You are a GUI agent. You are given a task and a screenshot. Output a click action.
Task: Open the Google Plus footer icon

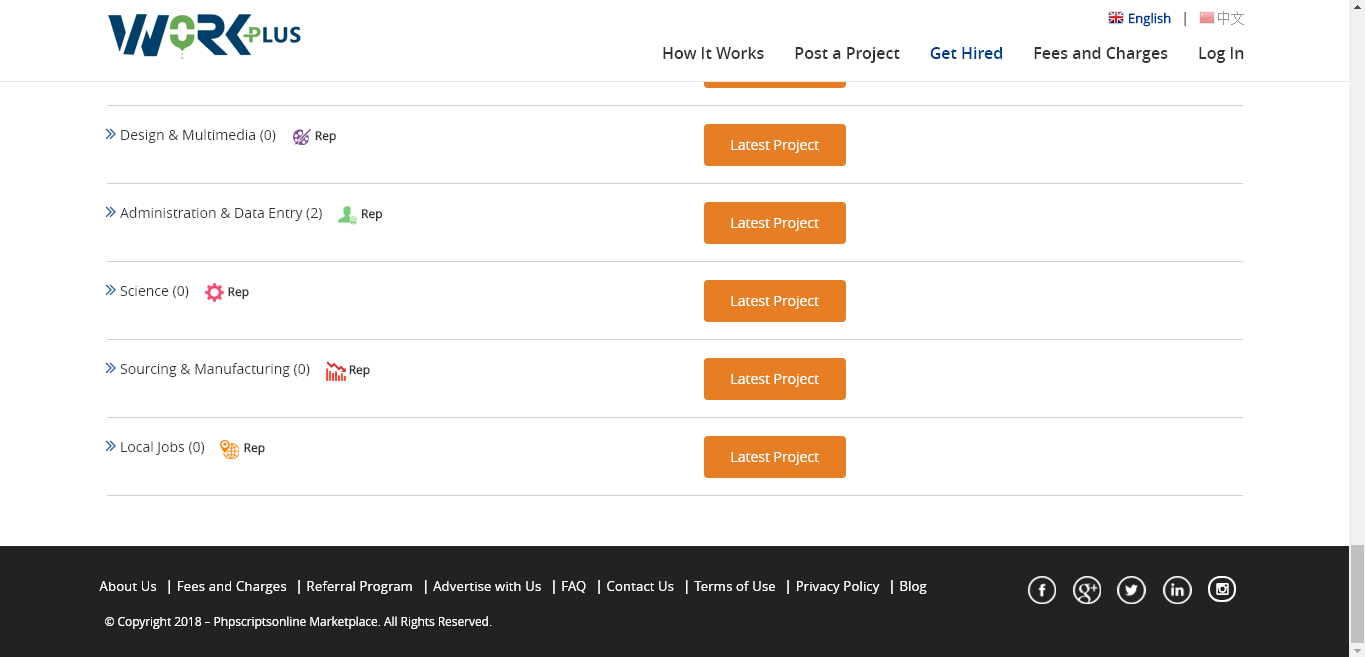tap(1087, 590)
